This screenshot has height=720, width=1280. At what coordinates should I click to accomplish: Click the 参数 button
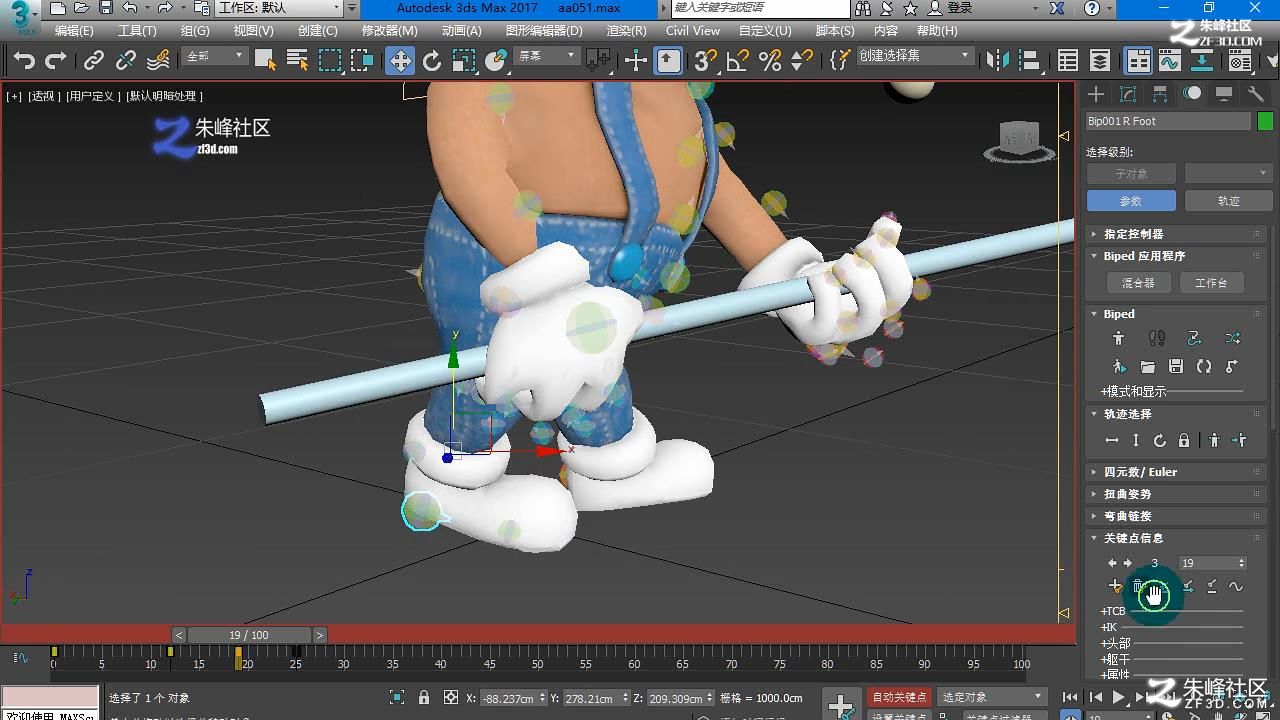click(1130, 201)
